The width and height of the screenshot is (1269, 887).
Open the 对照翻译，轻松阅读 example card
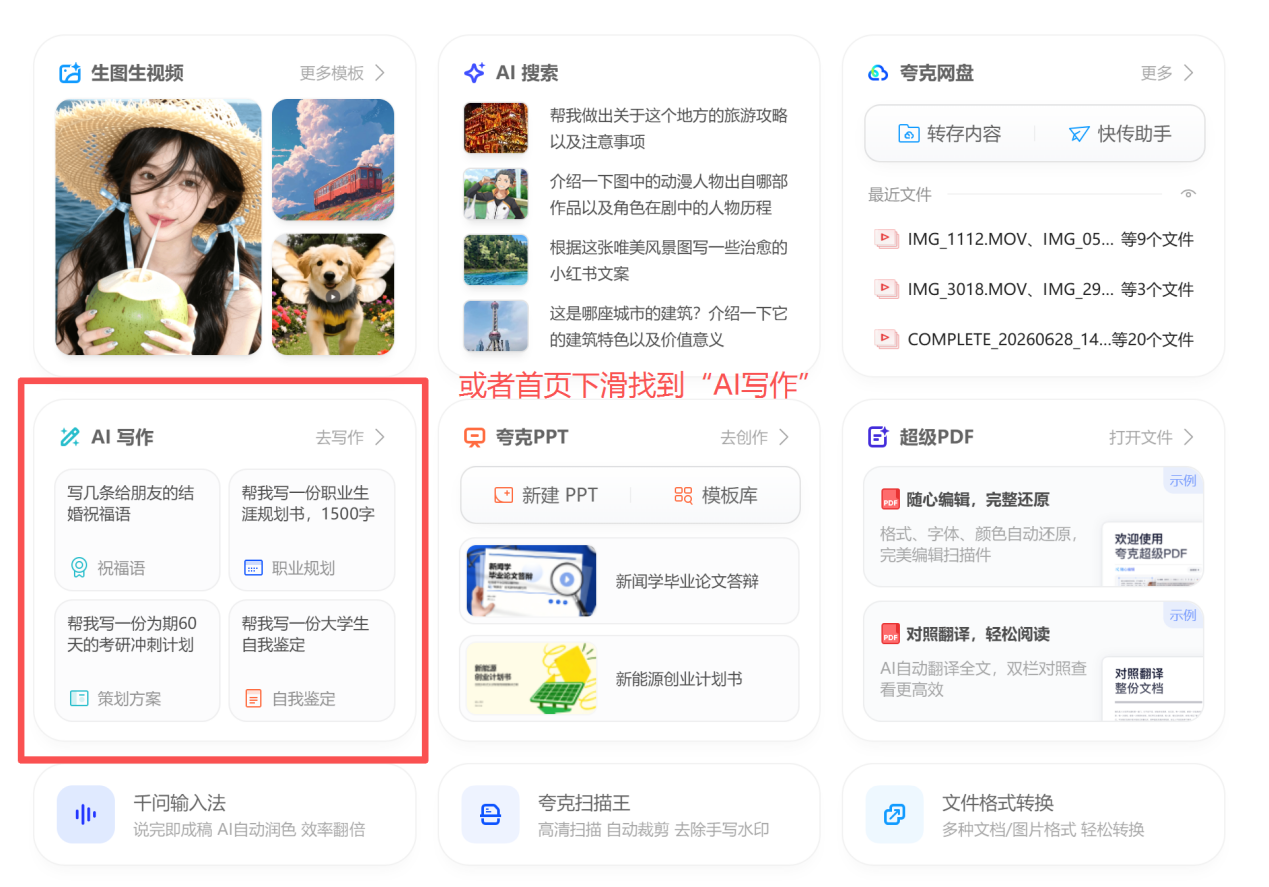point(1033,662)
